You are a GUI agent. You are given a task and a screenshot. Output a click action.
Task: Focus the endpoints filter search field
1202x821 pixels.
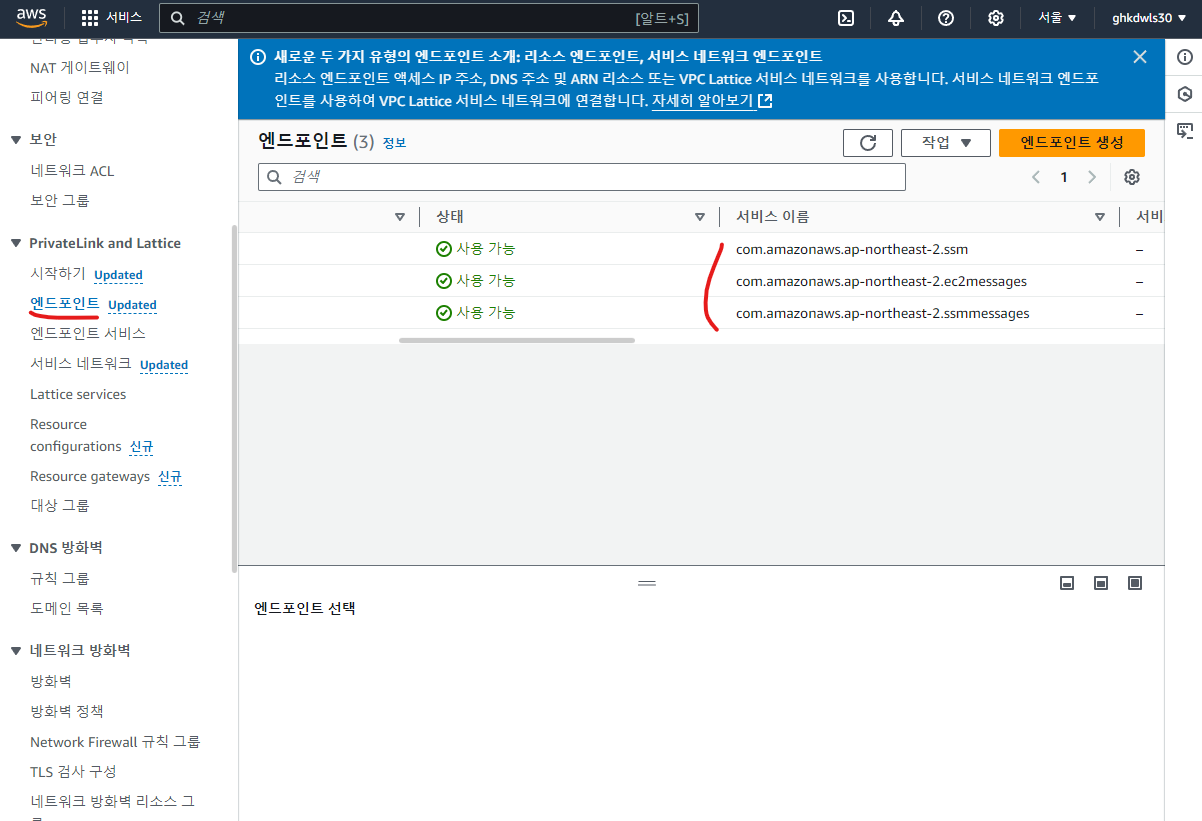click(581, 177)
